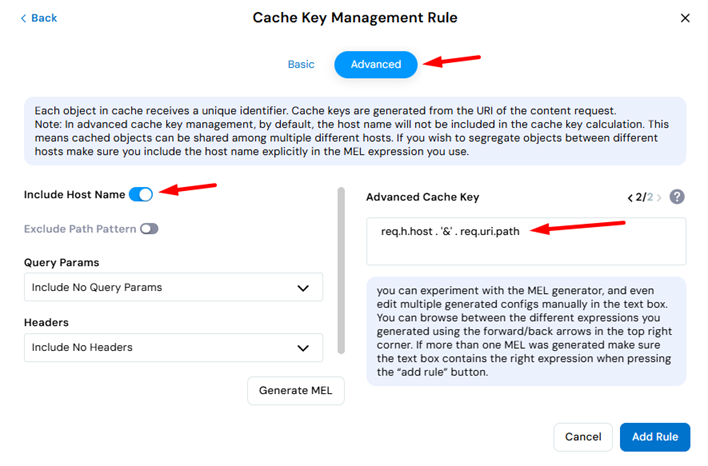Go to previous MEL expression arrow
Image resolution: width=708 pixels, height=466 pixels.
click(630, 198)
